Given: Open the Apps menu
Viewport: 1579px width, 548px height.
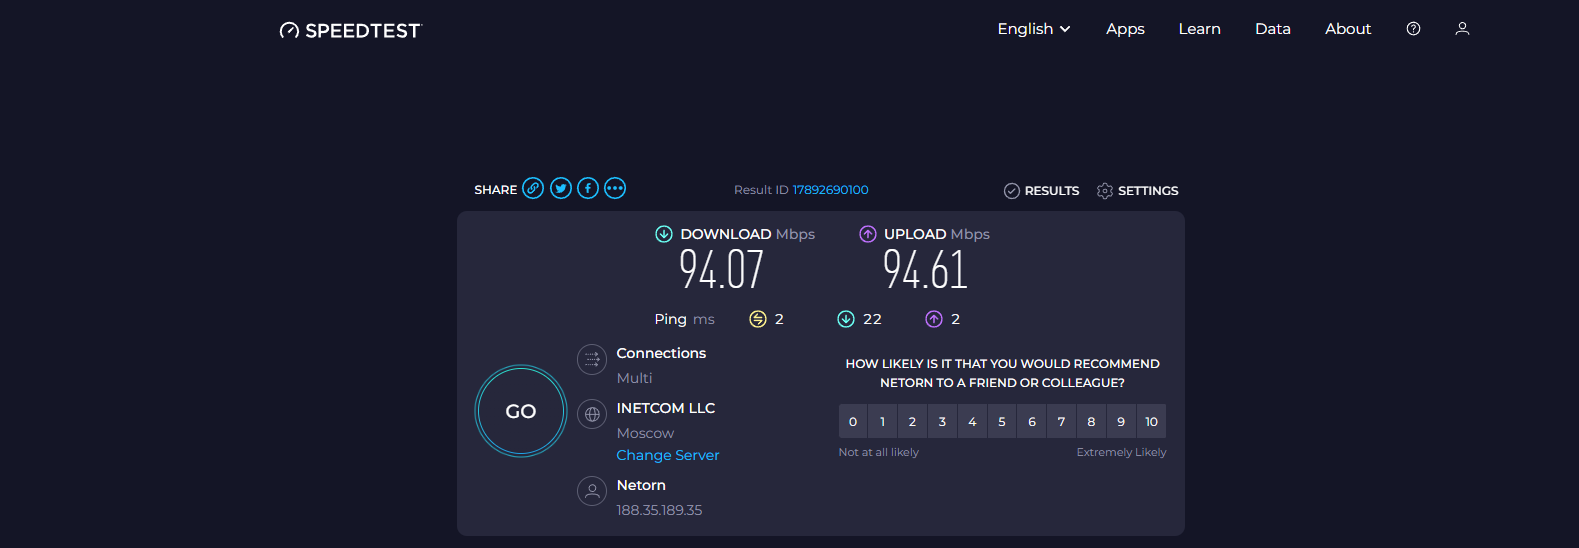Looking at the screenshot, I should [1125, 29].
